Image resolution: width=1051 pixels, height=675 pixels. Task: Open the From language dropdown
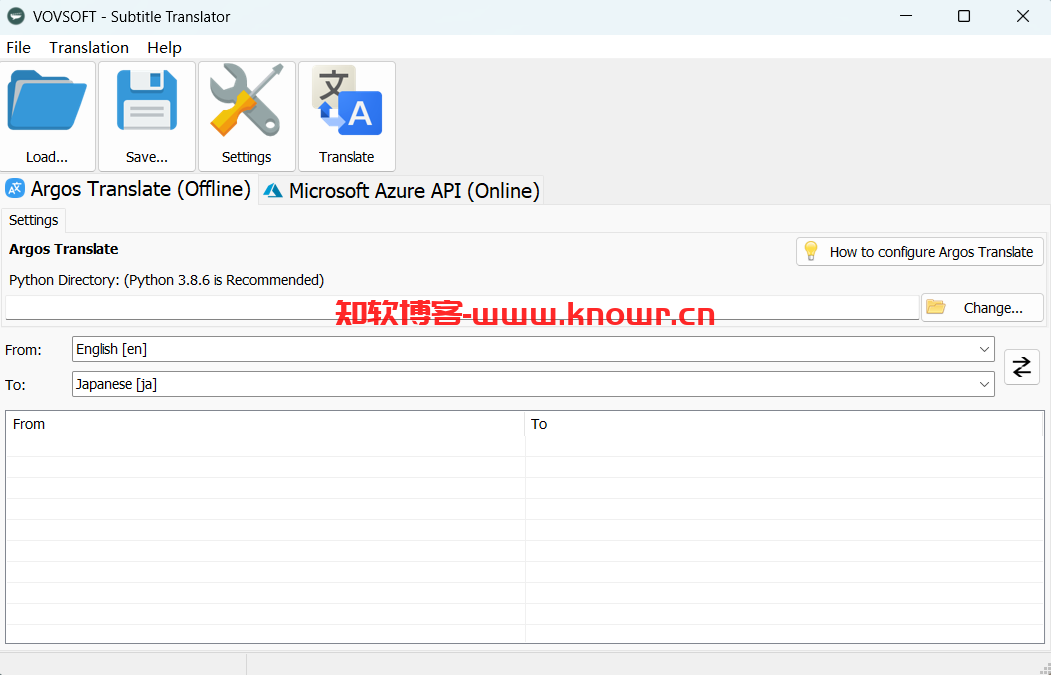(x=533, y=349)
